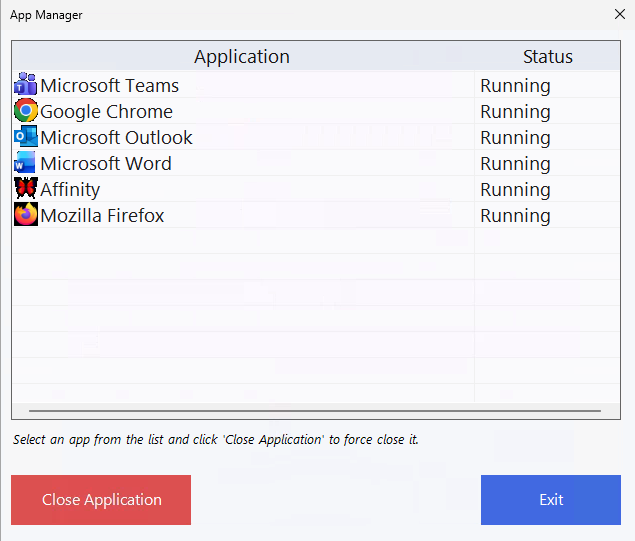
Task: Click the Running status beside Mozilla Firefox
Action: [x=515, y=216]
